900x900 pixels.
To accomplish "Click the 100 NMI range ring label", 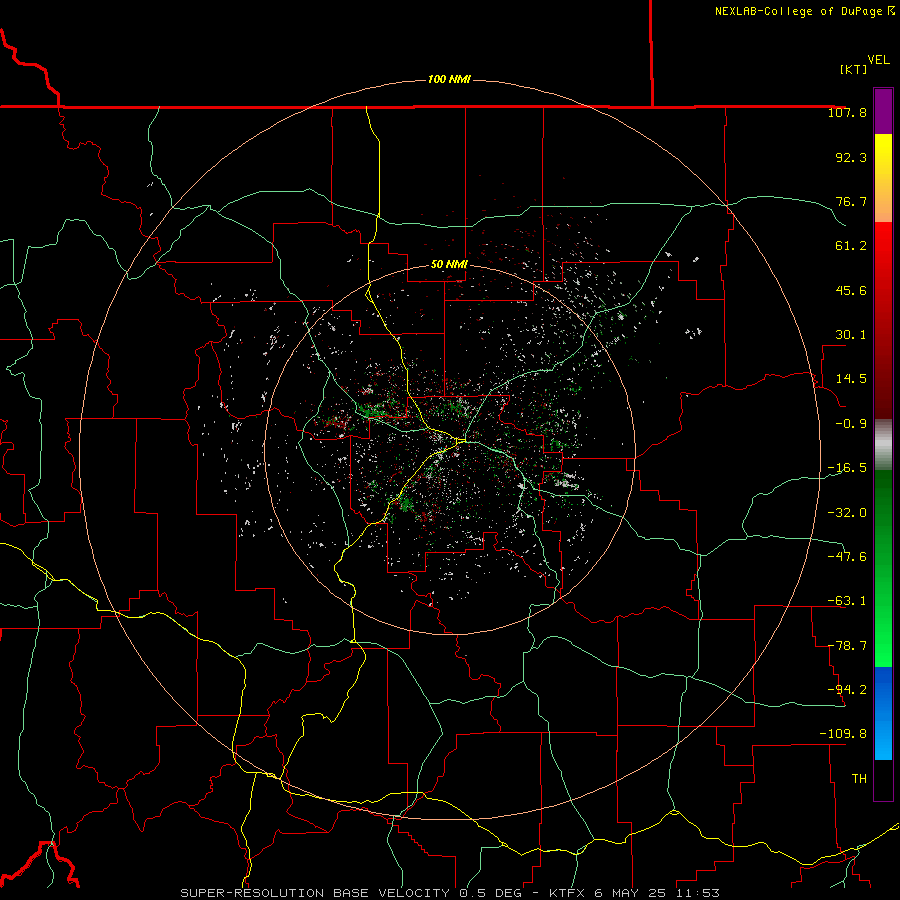I will 449,79.
